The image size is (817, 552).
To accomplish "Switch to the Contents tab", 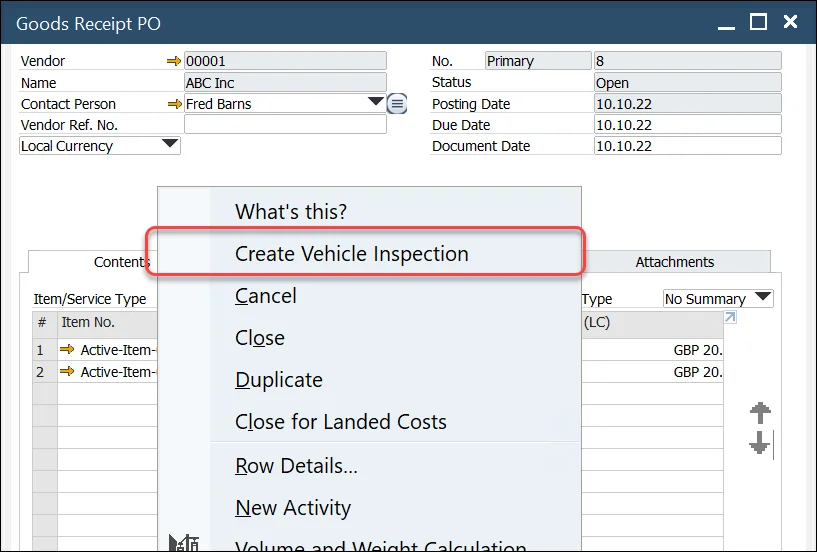I will coord(122,262).
